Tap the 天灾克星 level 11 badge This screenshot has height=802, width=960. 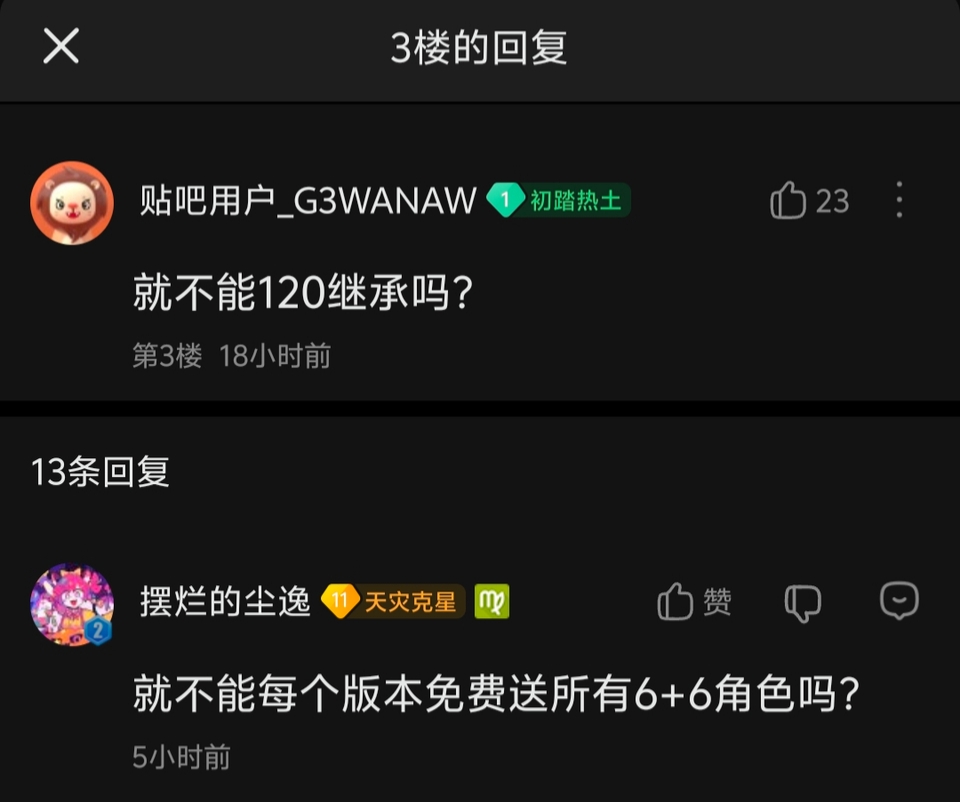(x=392, y=601)
